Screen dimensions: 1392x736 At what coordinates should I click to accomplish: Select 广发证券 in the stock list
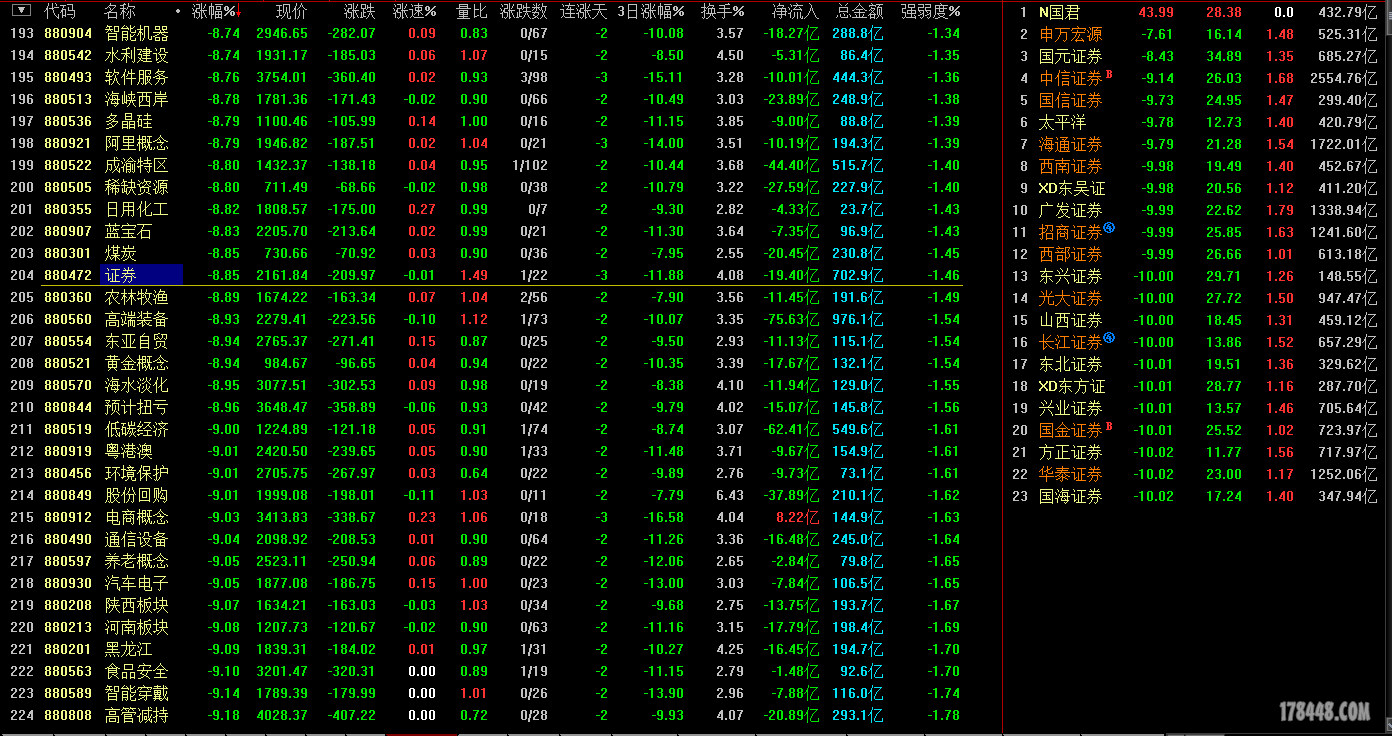(1071, 210)
